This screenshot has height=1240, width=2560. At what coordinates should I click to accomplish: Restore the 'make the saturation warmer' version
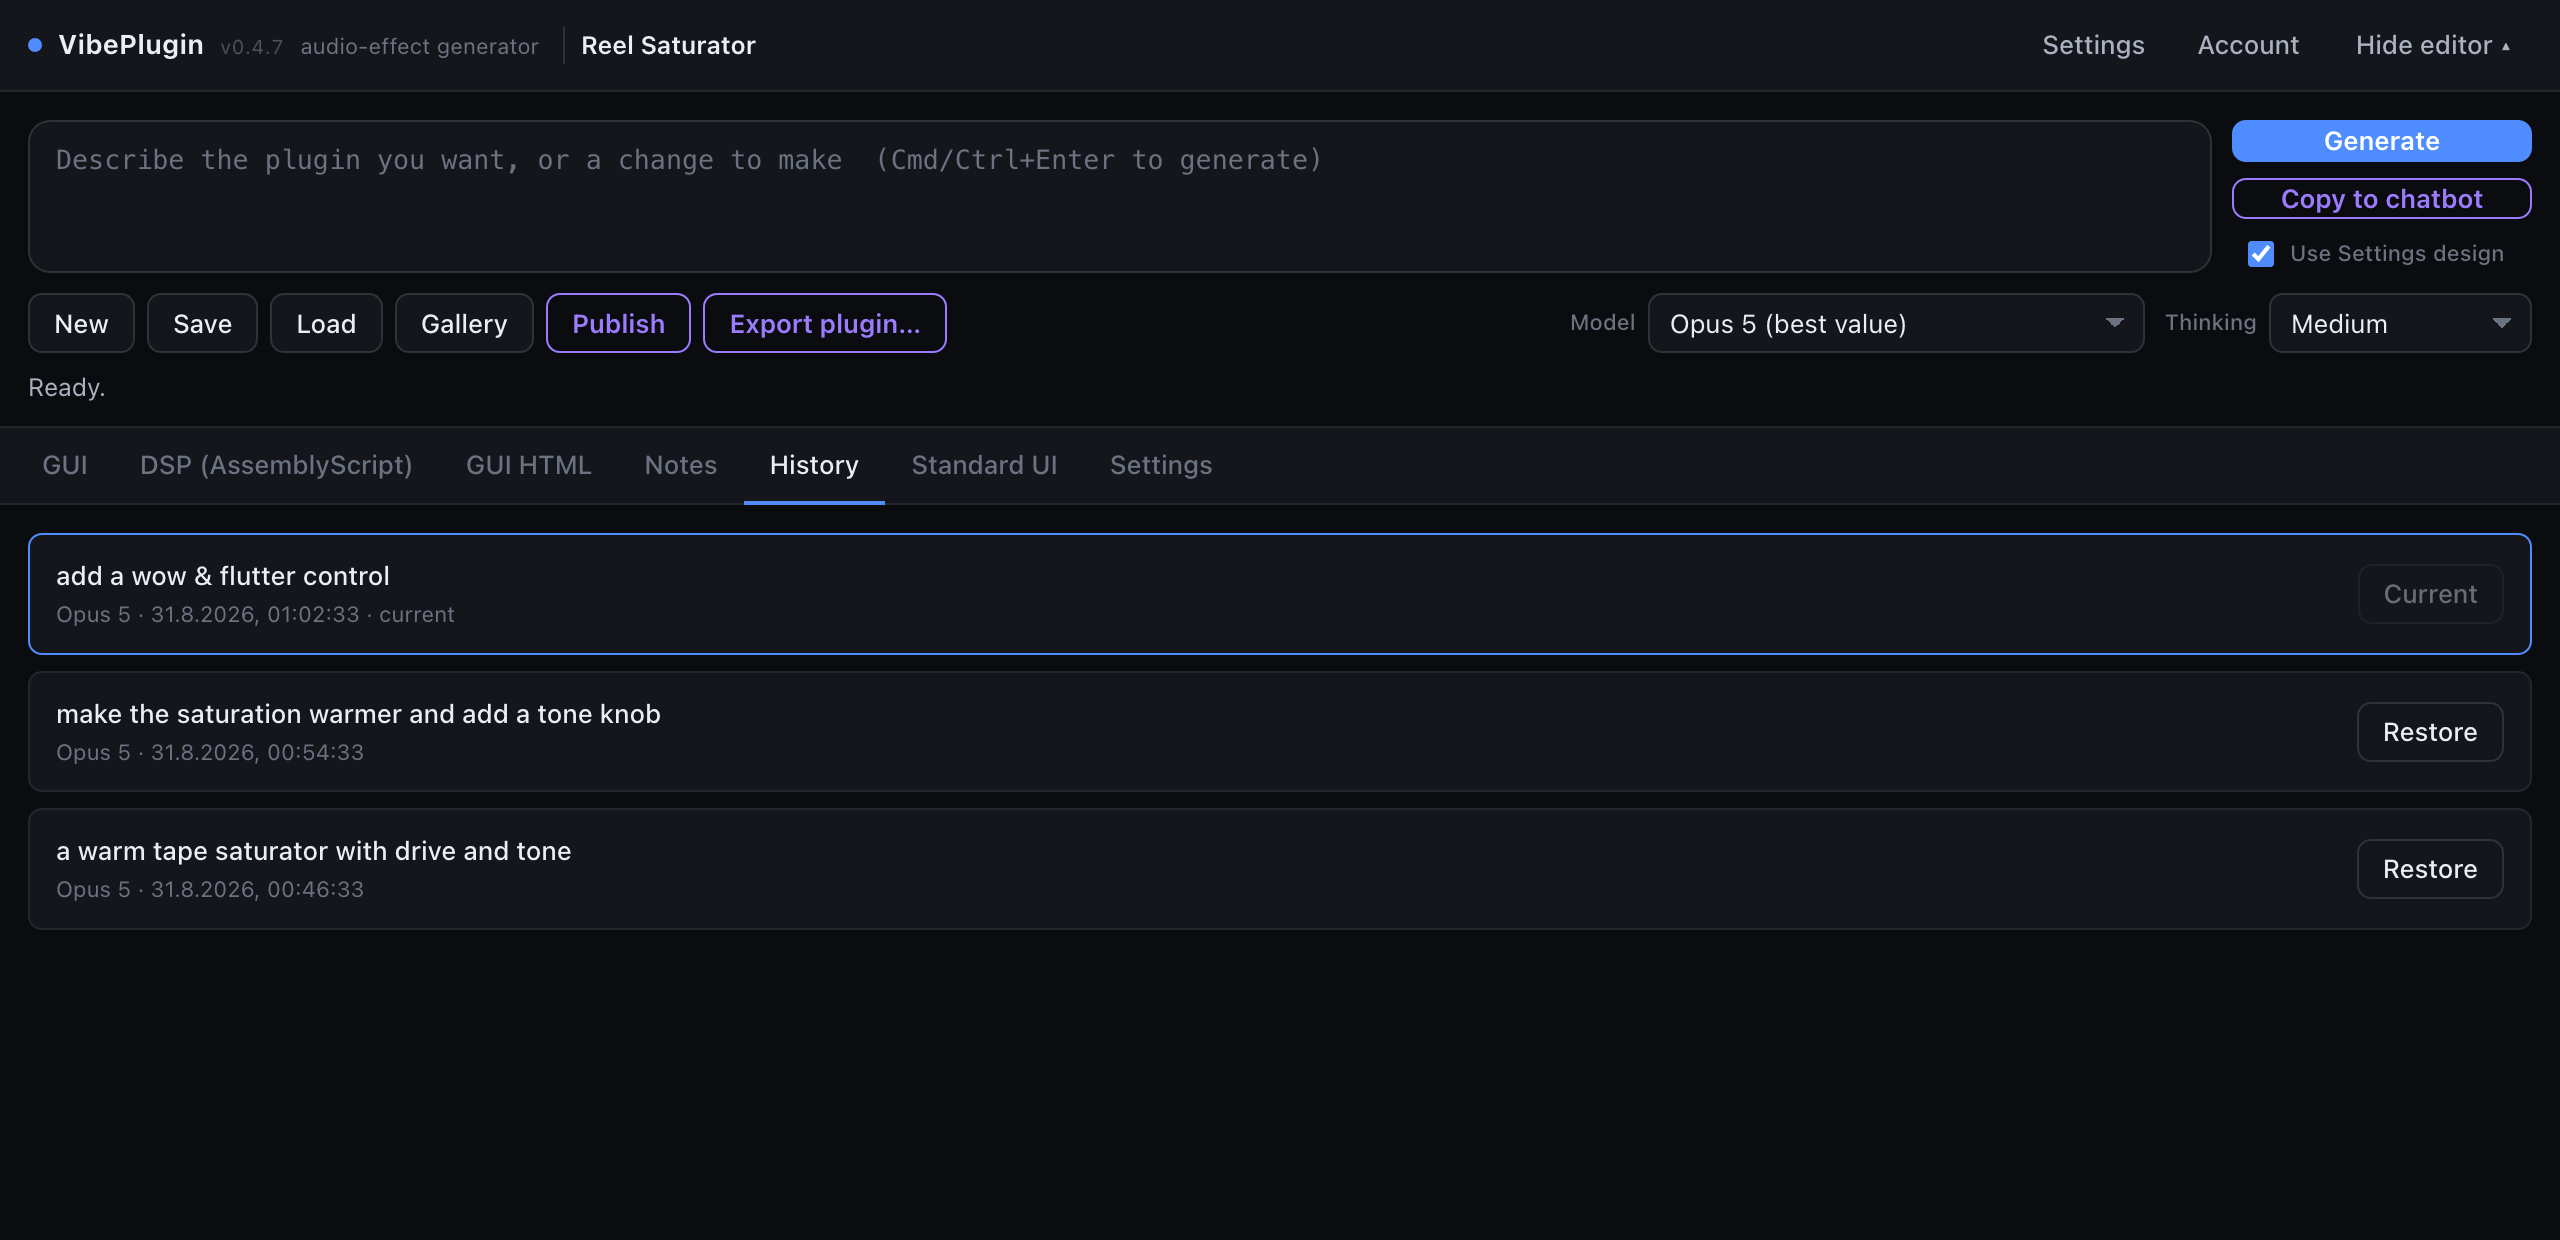(2430, 732)
